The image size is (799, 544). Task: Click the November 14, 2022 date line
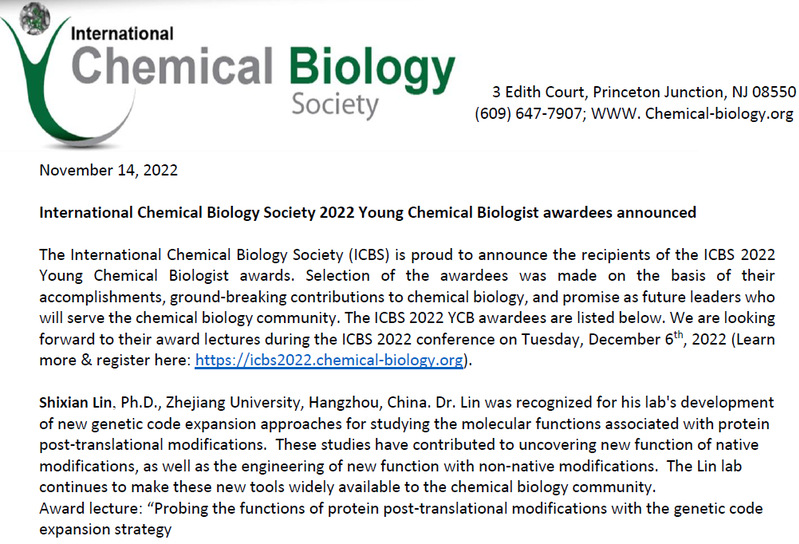(x=108, y=170)
